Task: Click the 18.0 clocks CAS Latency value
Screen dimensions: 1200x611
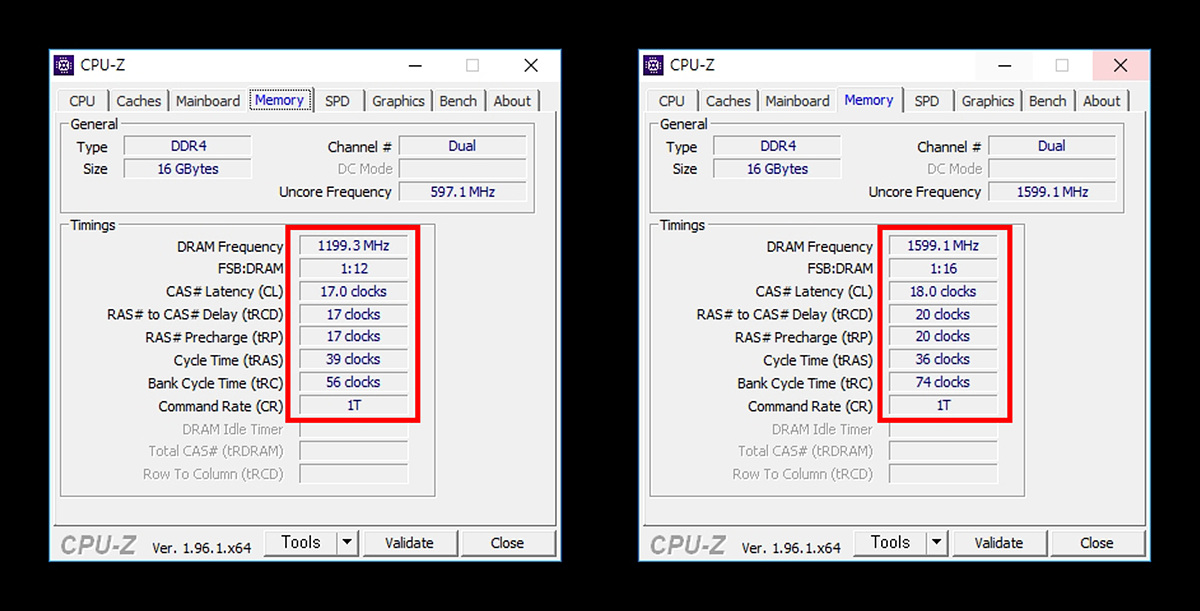Action: [943, 292]
